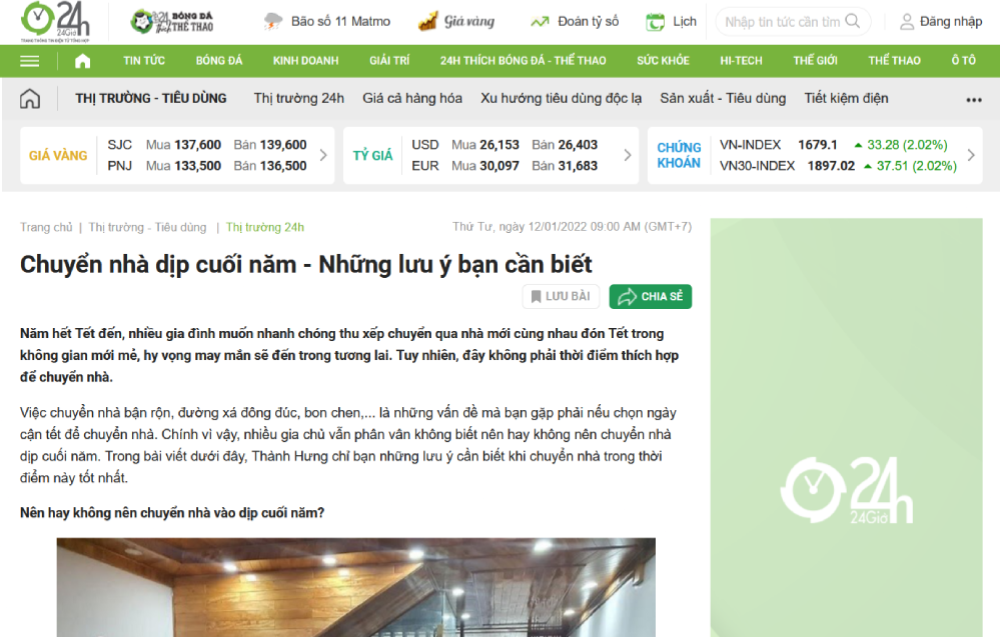Screen dimensions: 1000x637
Task: Open Lịch calendar icon link
Action: tap(657, 21)
